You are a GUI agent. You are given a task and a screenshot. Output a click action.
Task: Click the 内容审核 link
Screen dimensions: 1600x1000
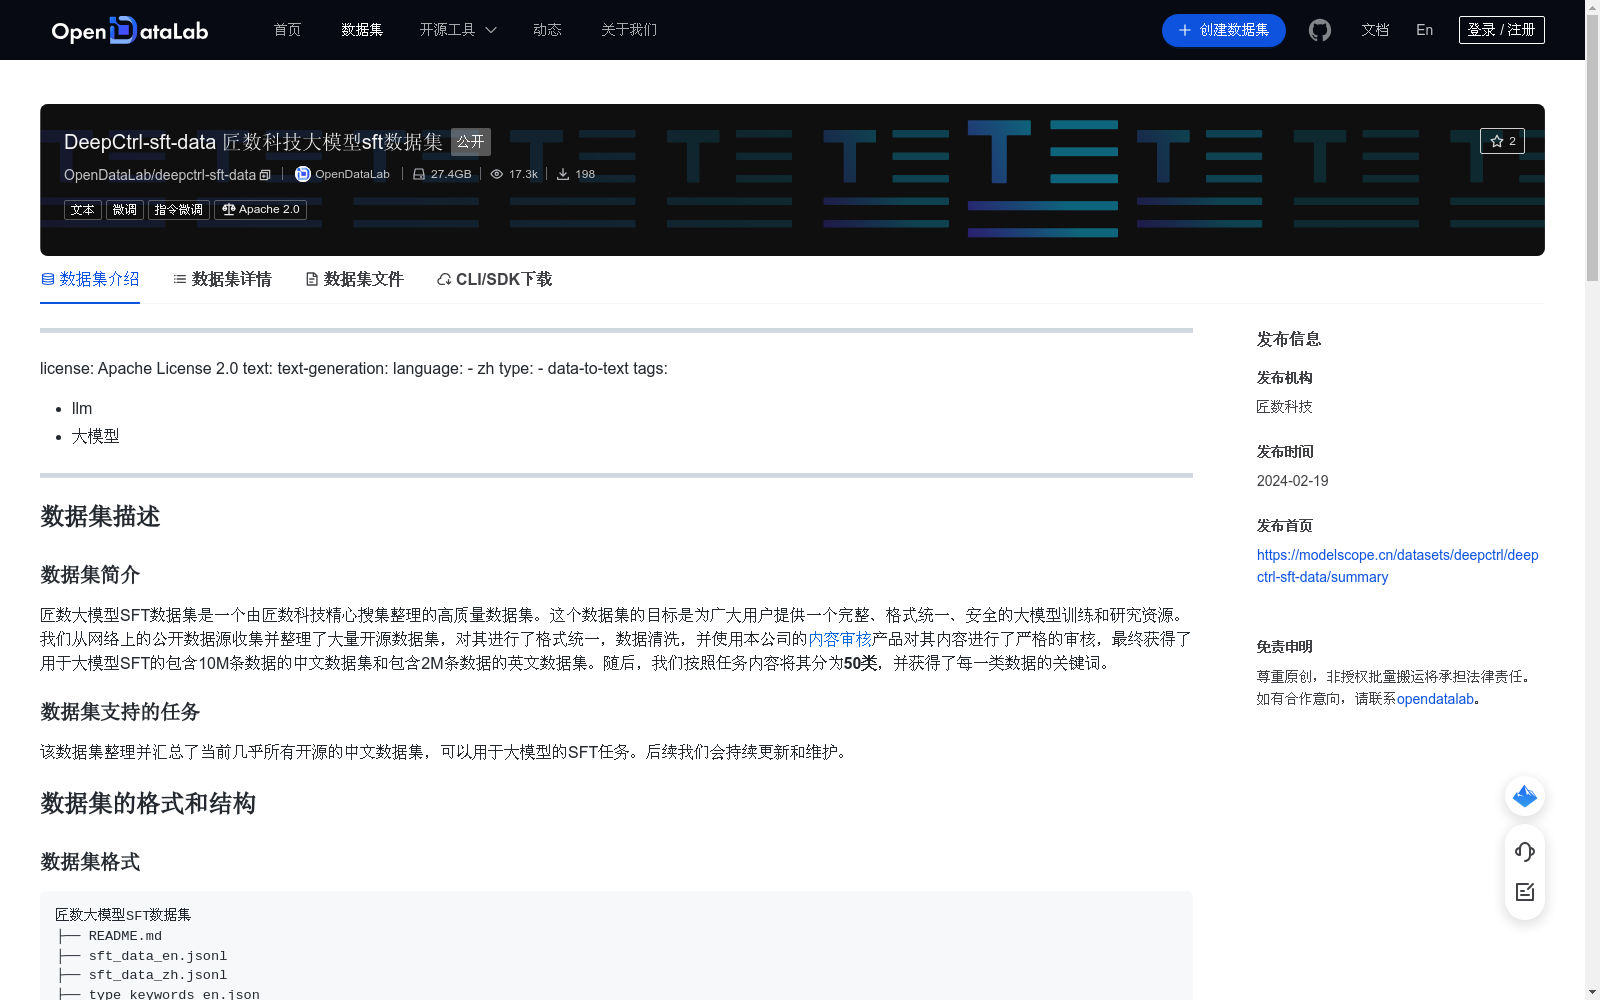pyautogui.click(x=840, y=639)
